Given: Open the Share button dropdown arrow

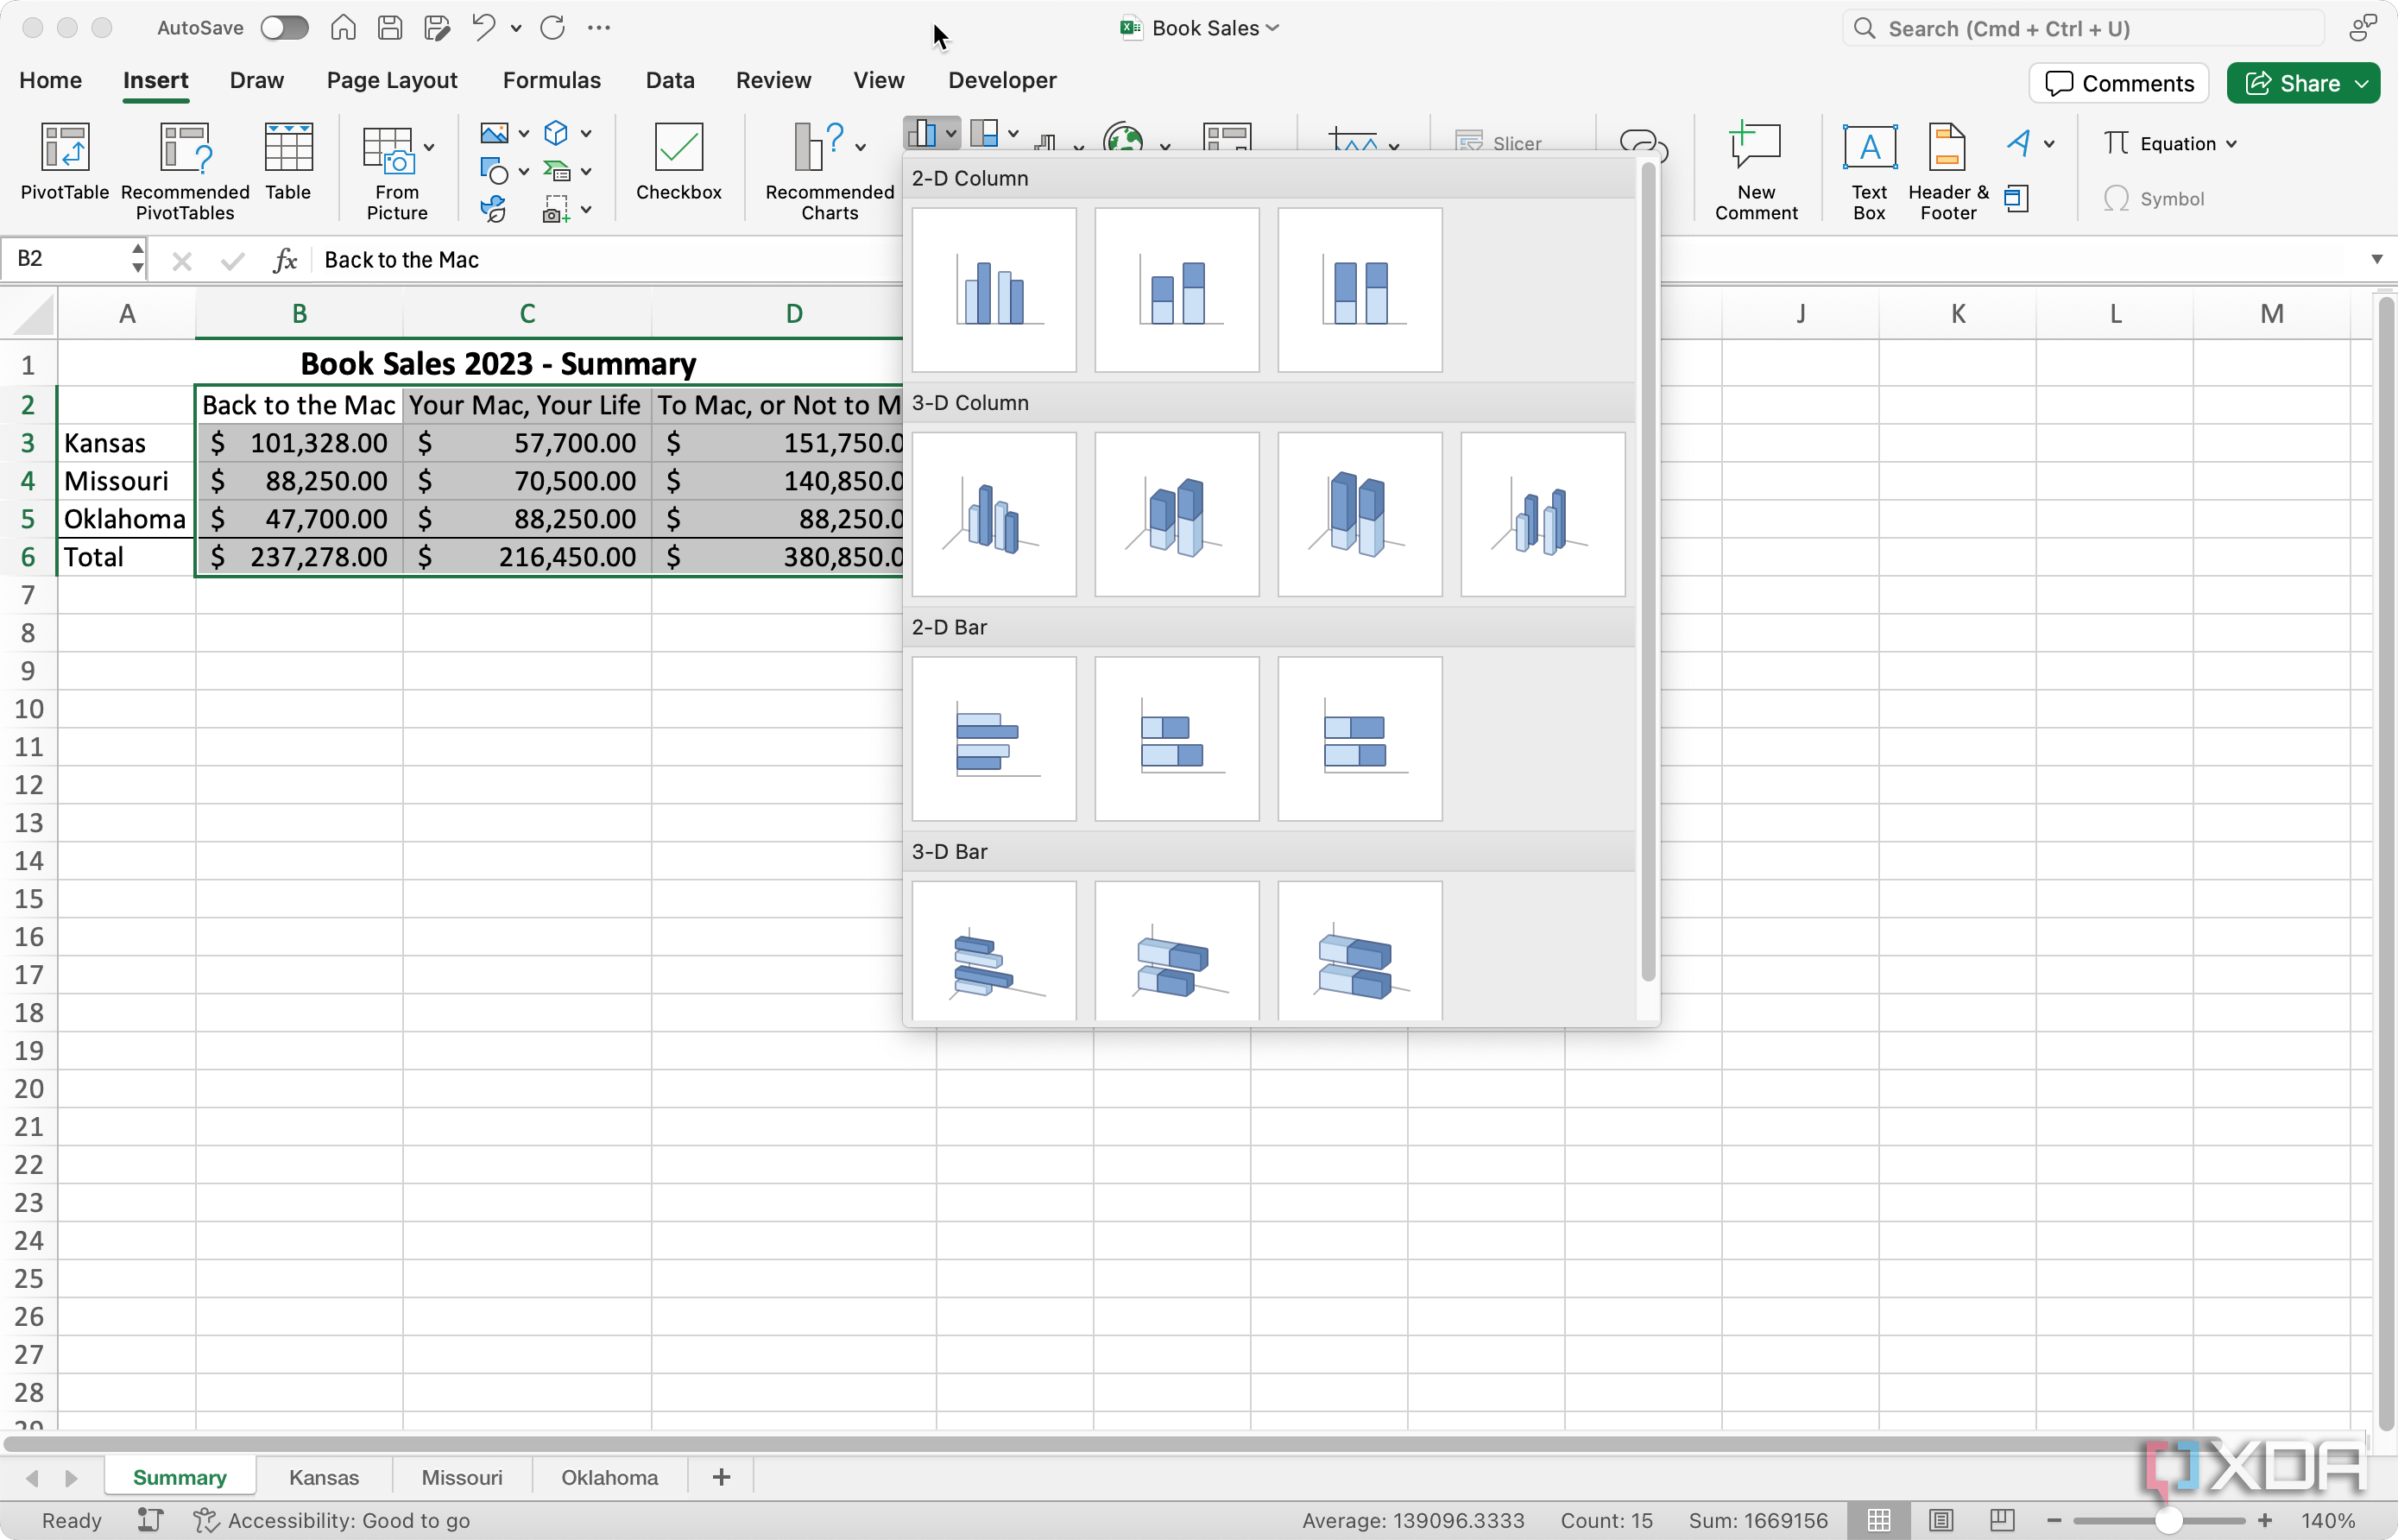Looking at the screenshot, I should coord(2362,83).
